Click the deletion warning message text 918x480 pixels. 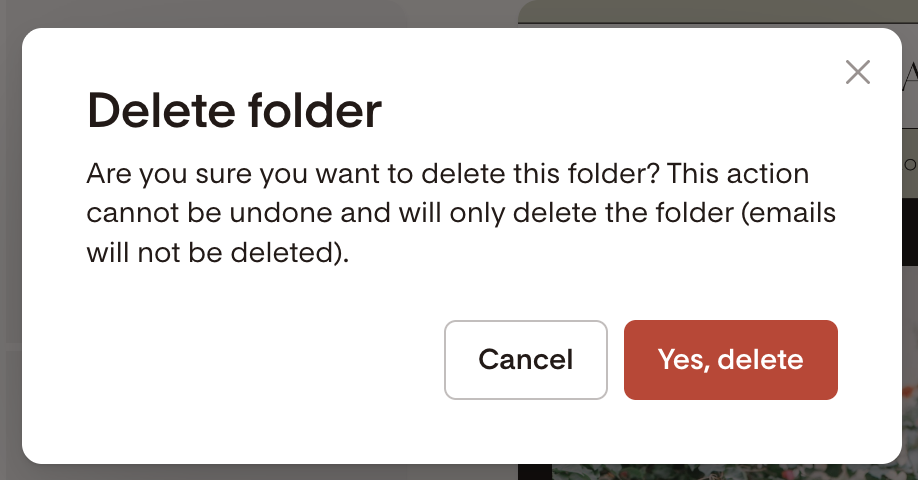coord(460,213)
